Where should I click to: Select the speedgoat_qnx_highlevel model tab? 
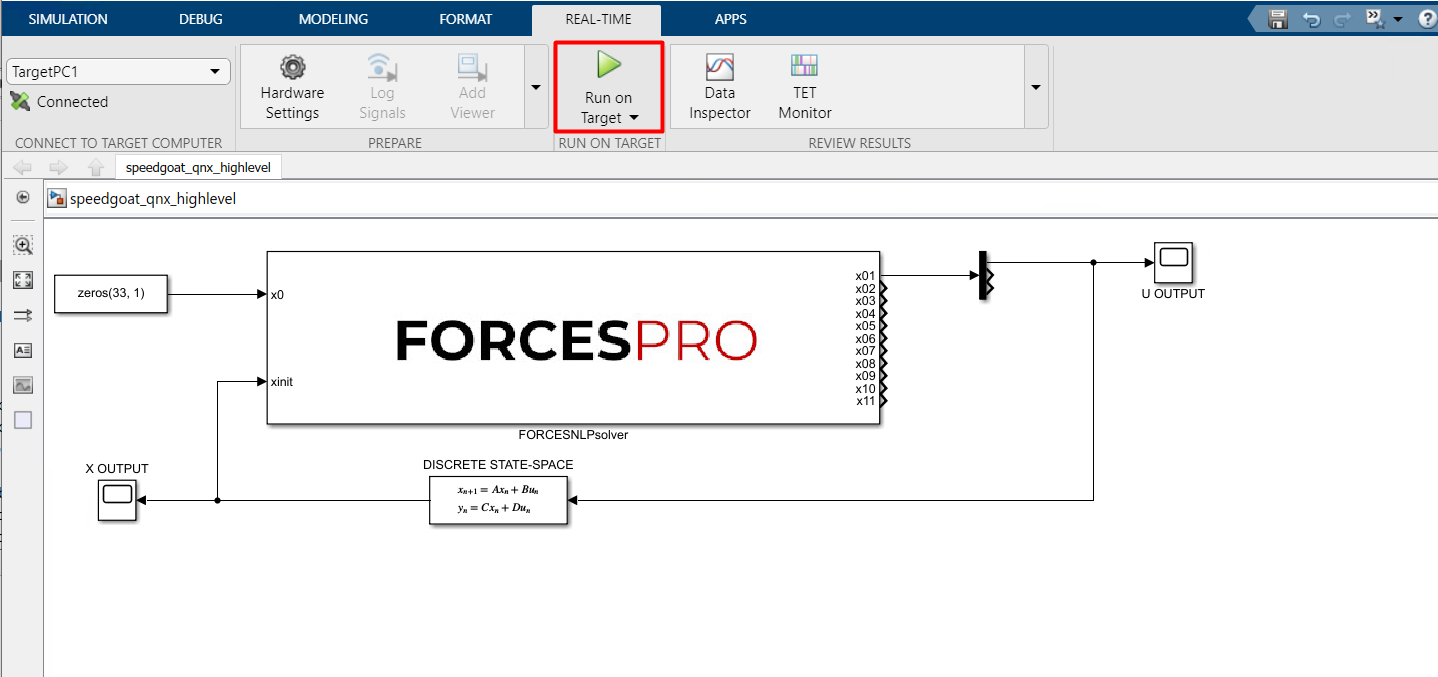(198, 168)
